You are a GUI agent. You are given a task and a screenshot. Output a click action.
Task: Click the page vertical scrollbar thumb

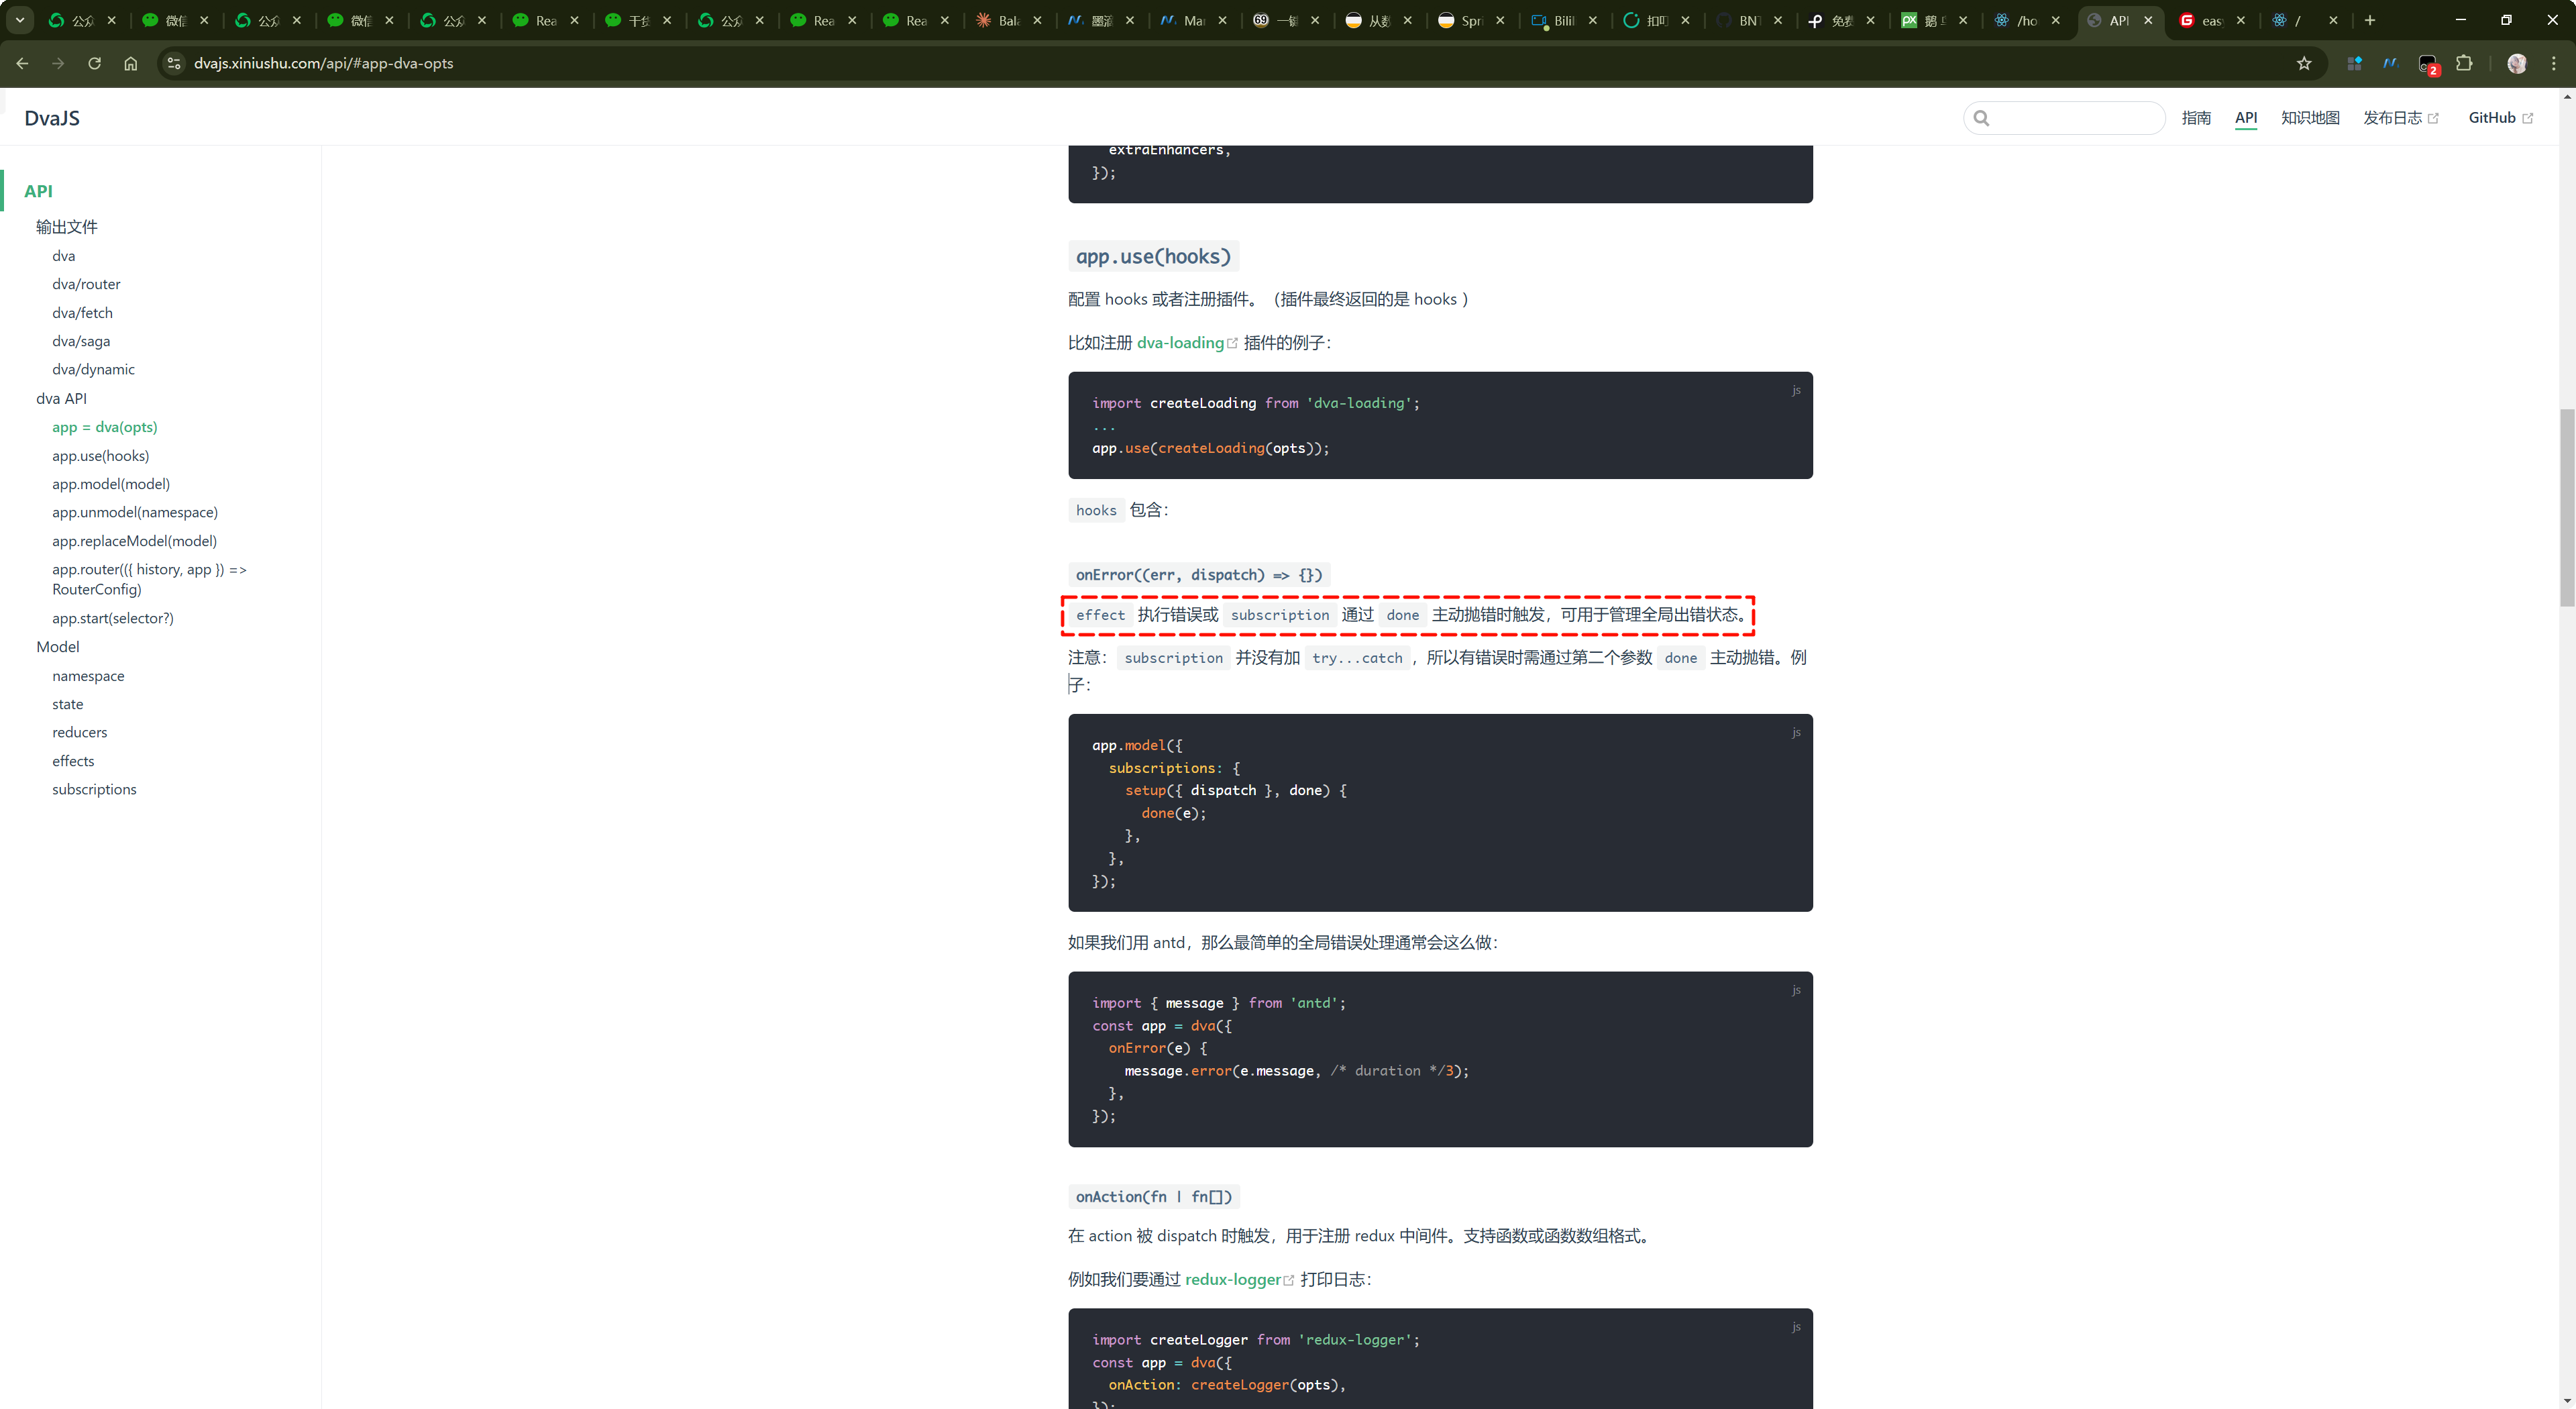2566,507
